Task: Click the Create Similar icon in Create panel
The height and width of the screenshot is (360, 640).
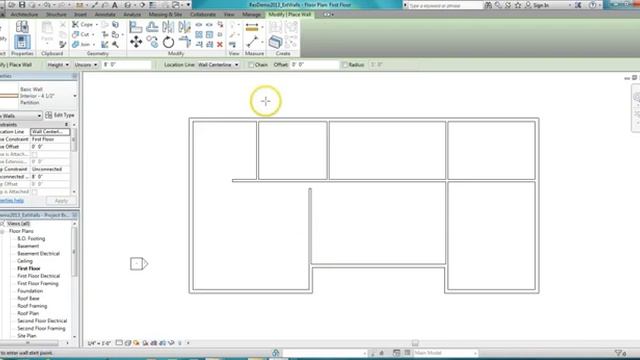Action: click(x=276, y=42)
